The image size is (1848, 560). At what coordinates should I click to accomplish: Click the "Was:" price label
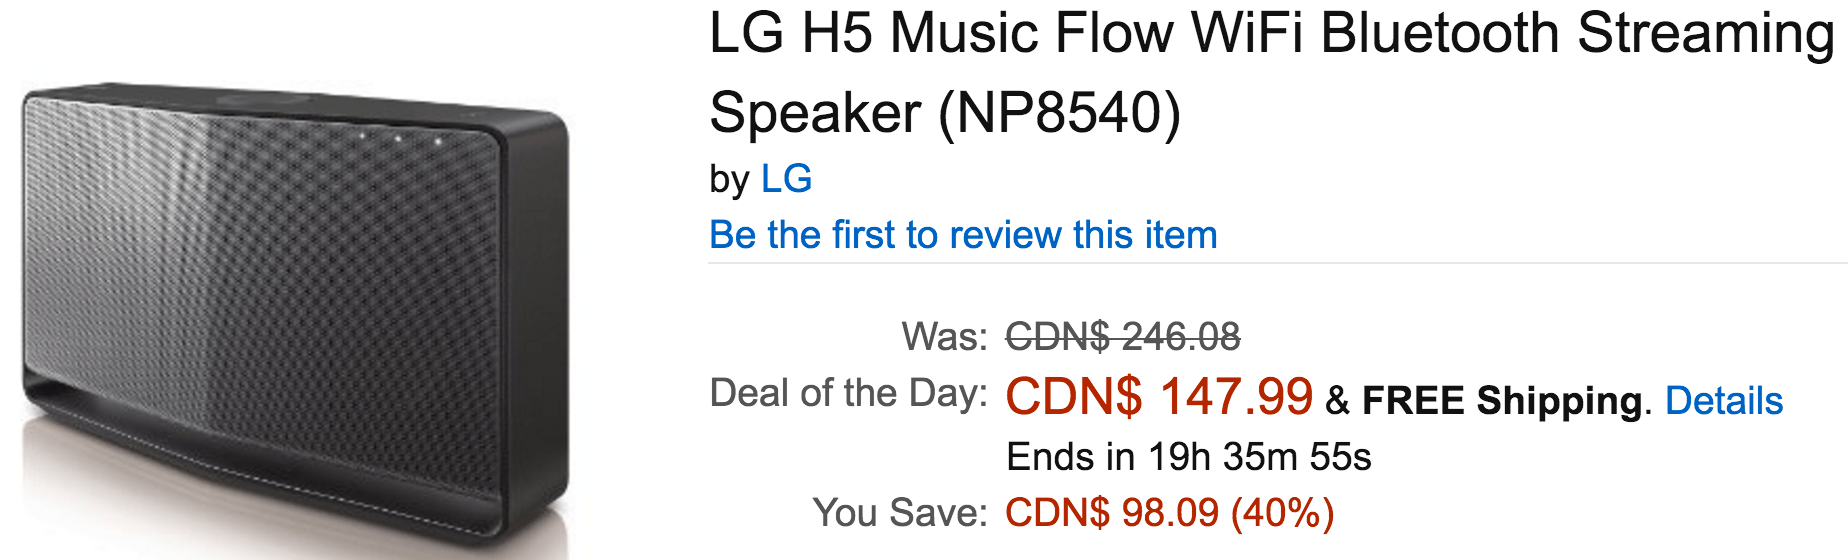click(944, 337)
